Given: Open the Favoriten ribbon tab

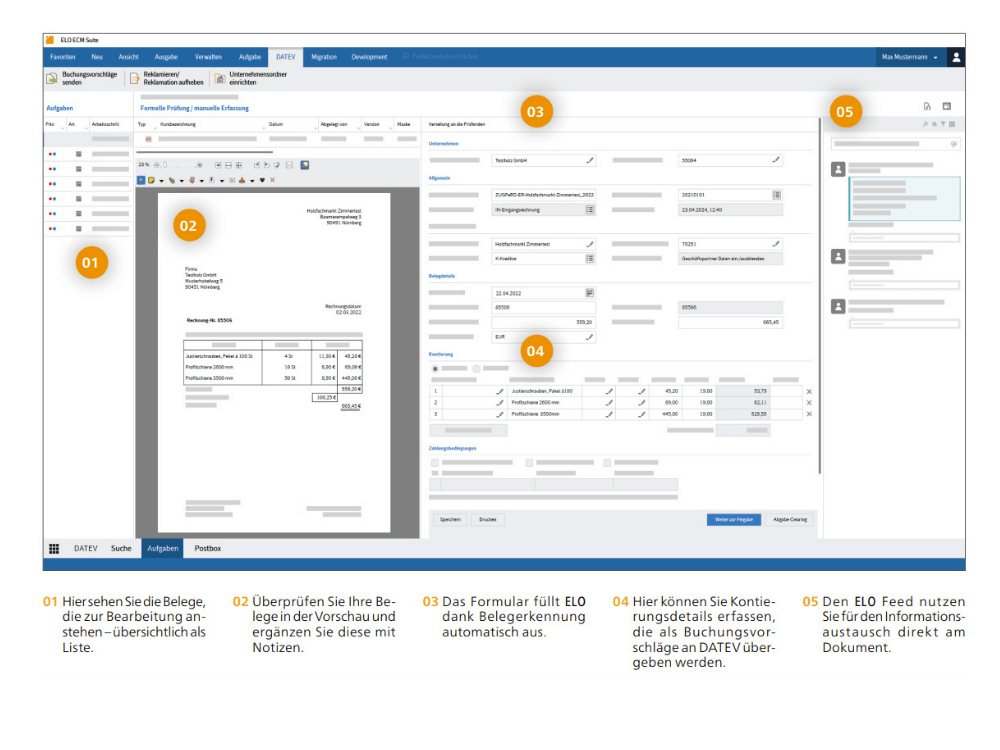Looking at the screenshot, I should point(62,57).
